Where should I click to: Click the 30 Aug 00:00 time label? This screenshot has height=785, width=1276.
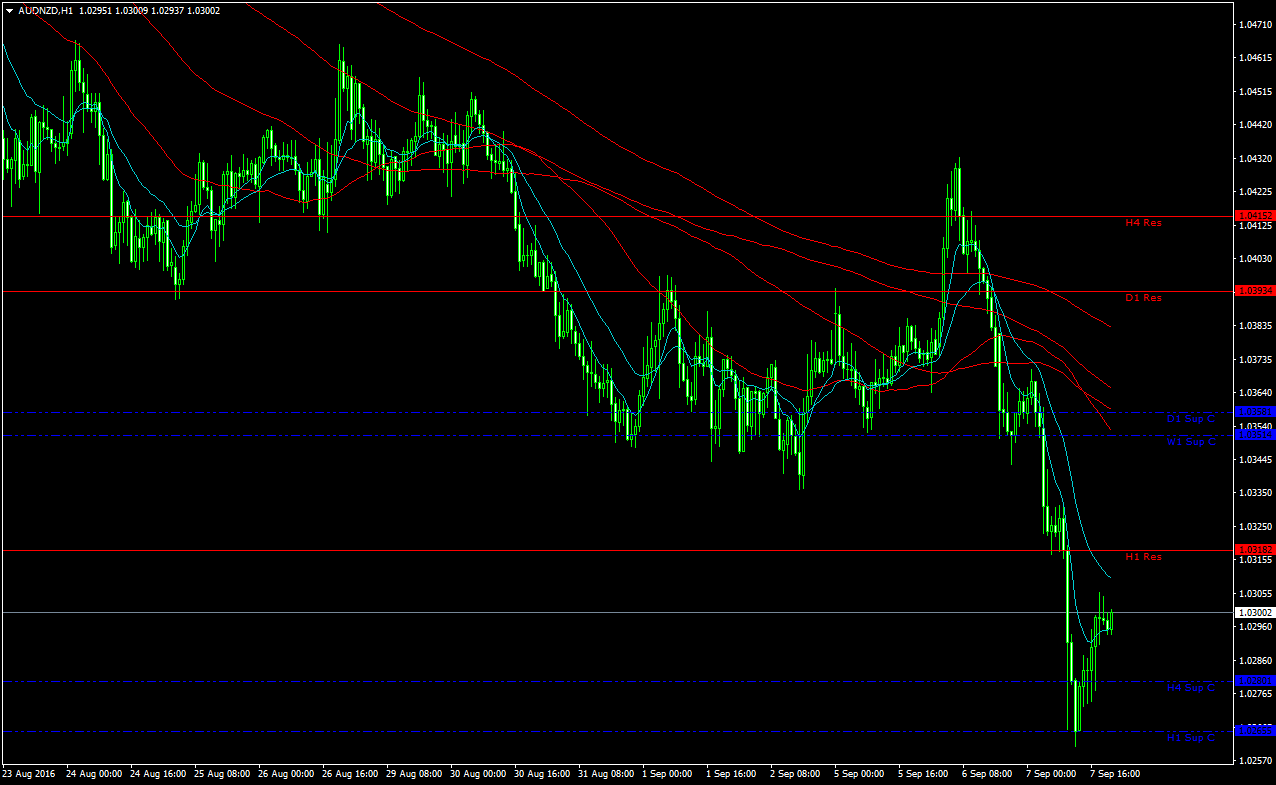coord(478,774)
